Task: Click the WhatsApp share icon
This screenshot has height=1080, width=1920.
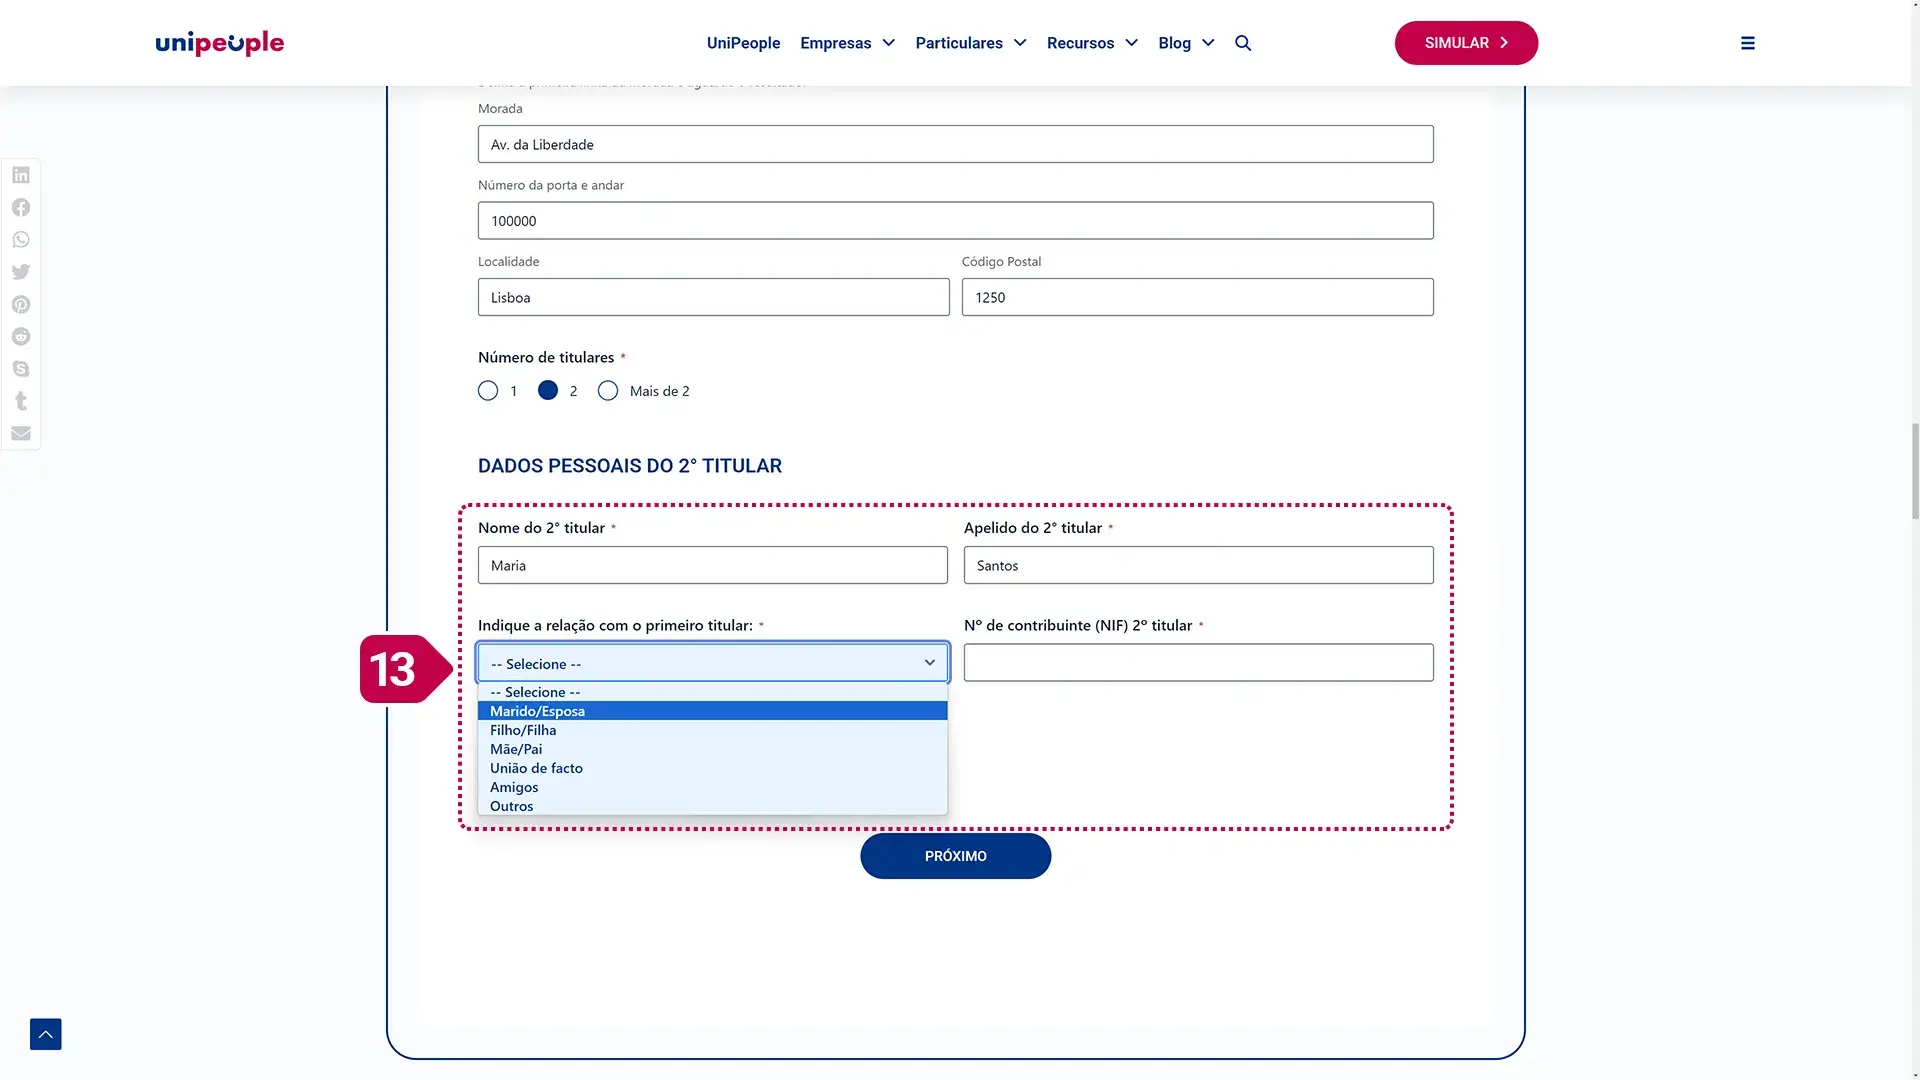Action: tap(21, 240)
